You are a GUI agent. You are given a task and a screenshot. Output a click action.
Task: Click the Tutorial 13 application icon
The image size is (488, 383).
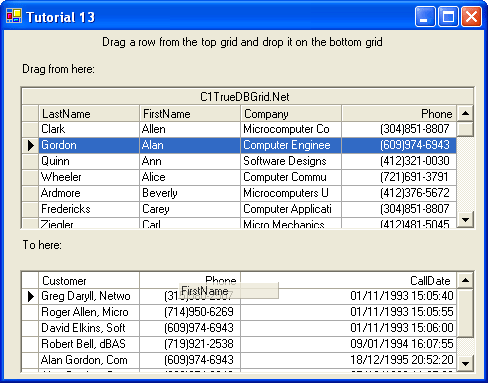click(x=14, y=16)
